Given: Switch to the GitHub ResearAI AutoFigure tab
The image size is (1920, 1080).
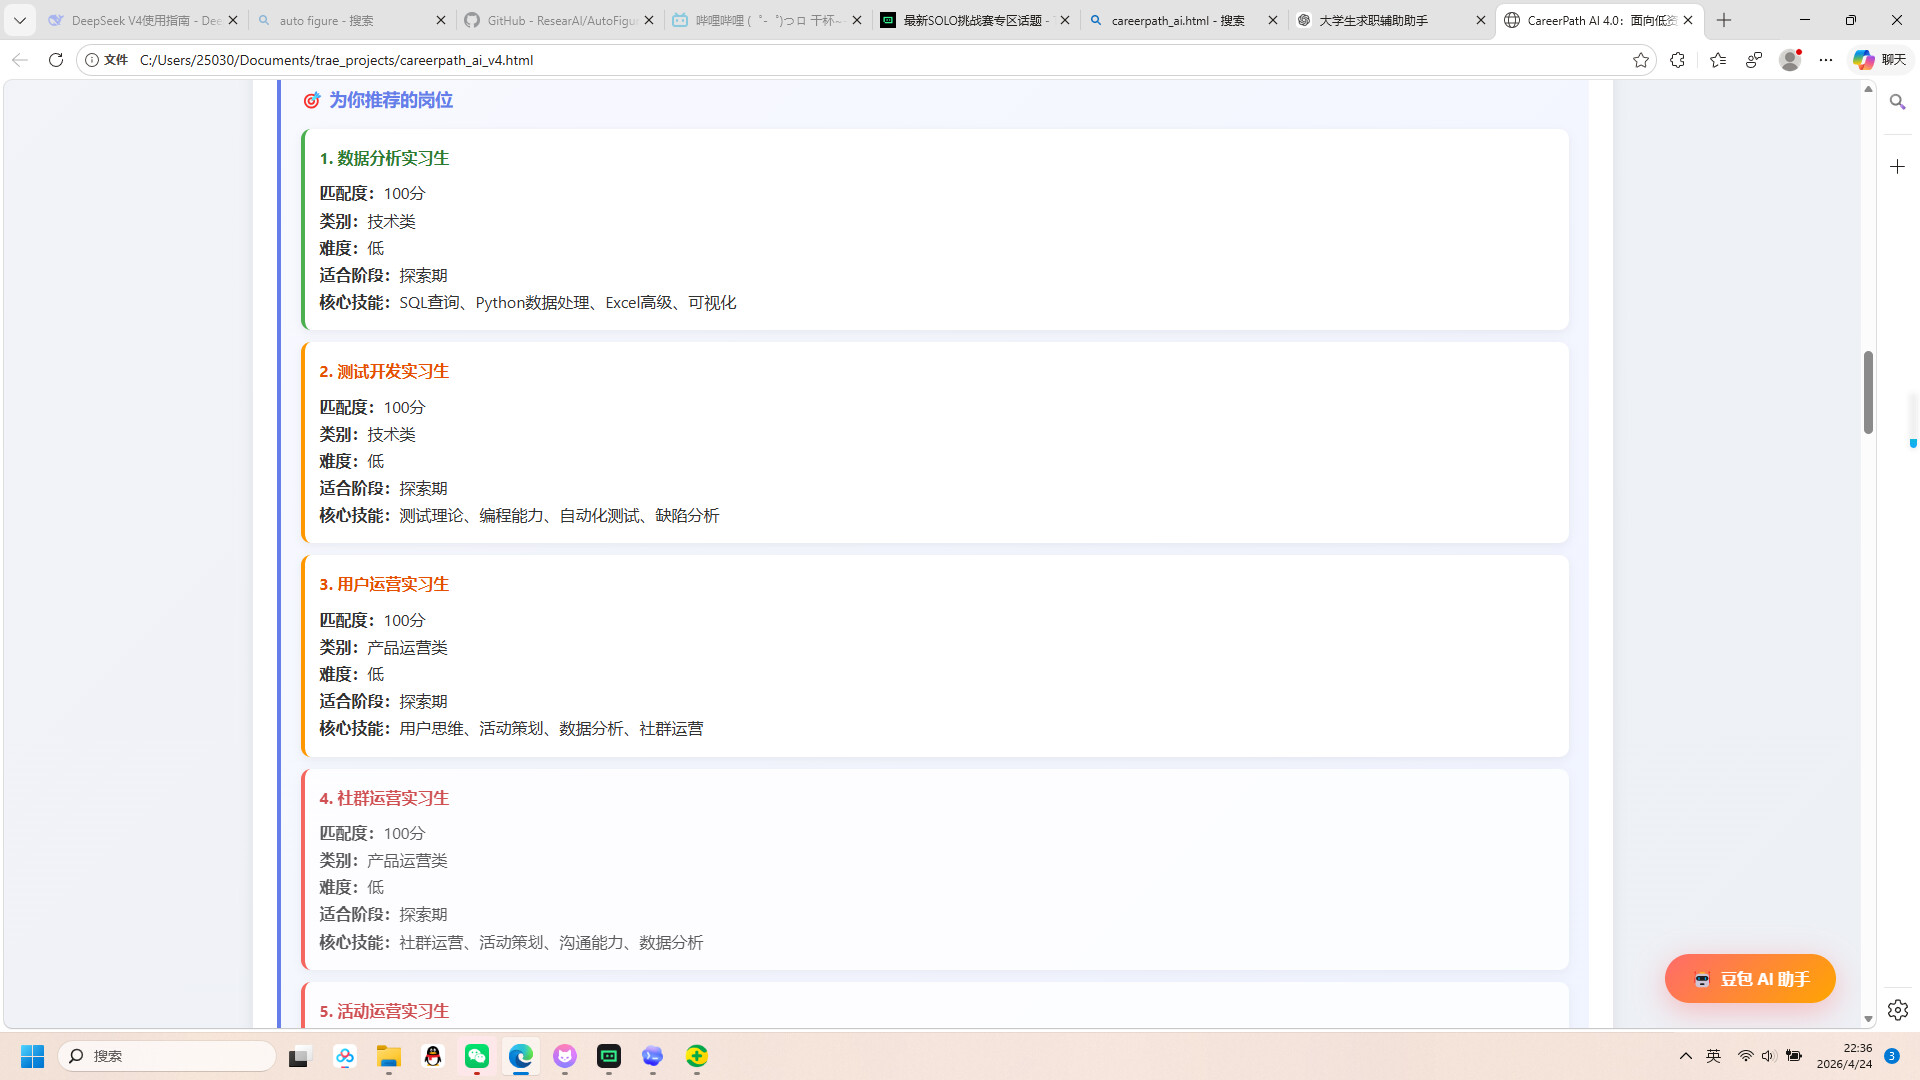Looking at the screenshot, I should 560,20.
